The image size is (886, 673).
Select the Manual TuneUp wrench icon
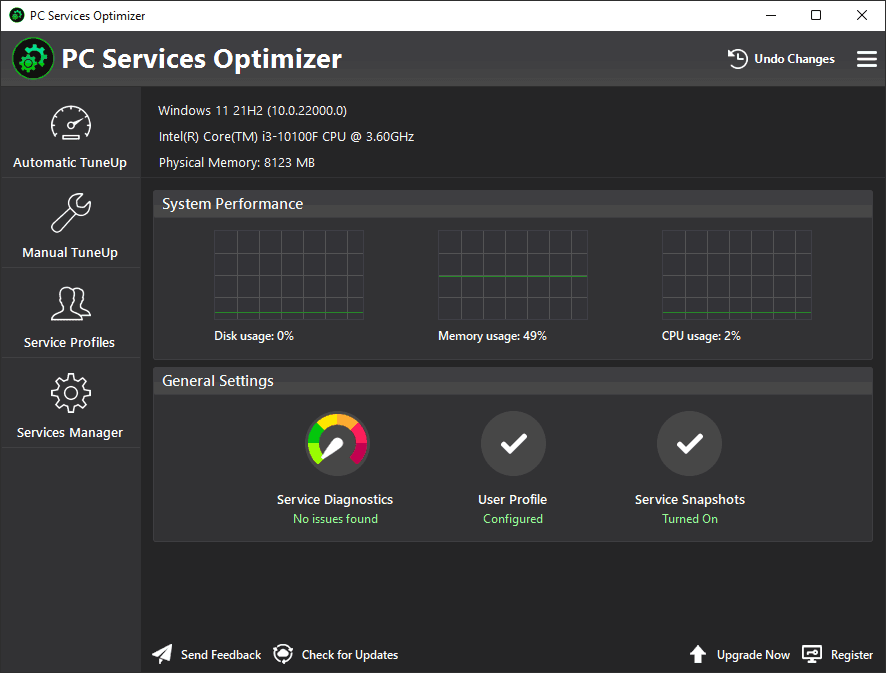click(71, 212)
